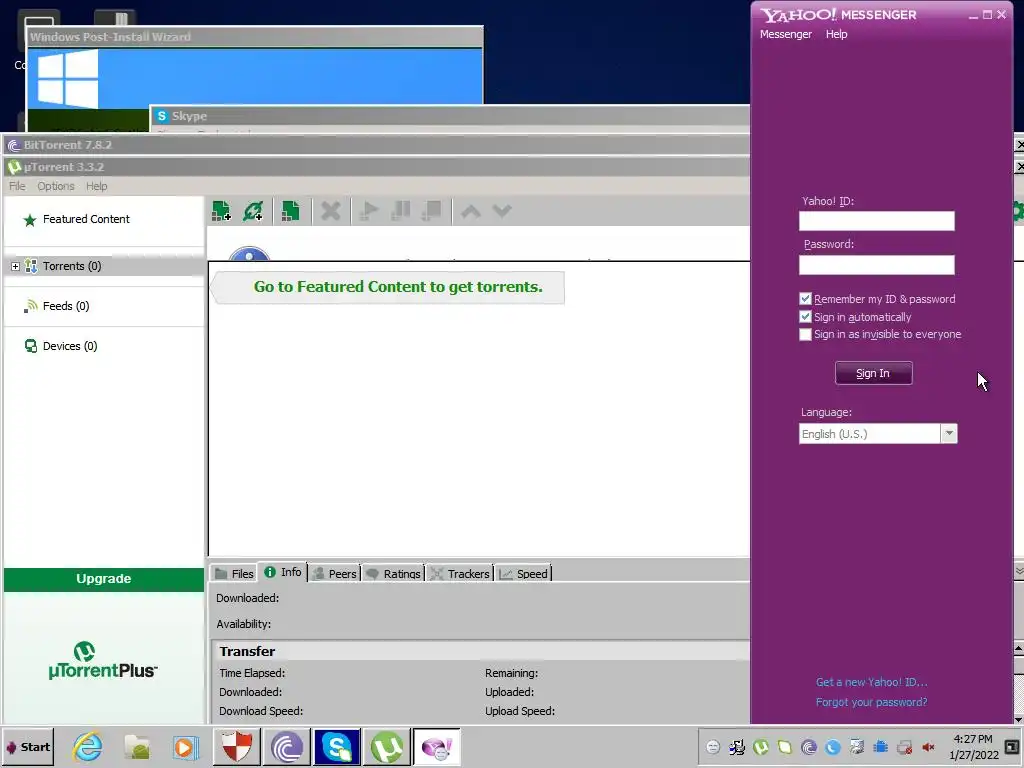Click the µTorrentPlus logo banner

click(x=103, y=661)
